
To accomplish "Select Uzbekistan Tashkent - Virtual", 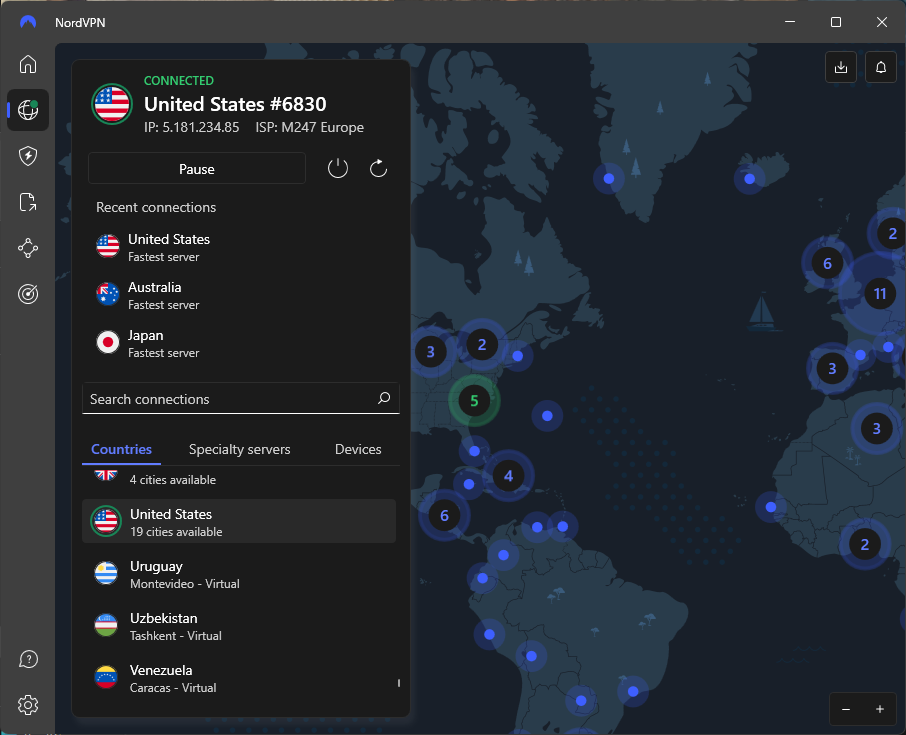I will point(239,626).
